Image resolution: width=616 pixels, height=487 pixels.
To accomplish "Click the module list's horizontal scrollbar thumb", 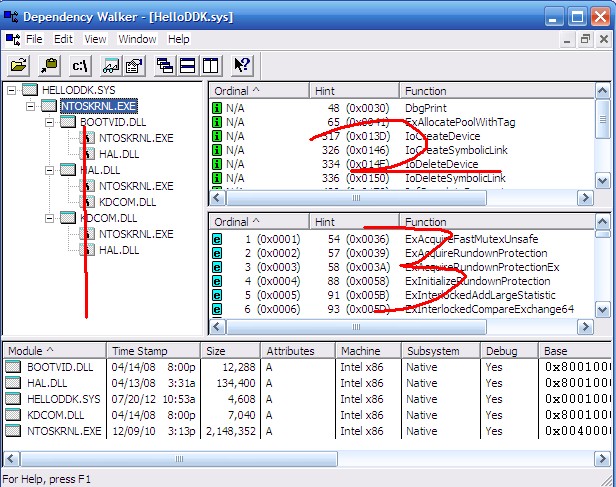I will (179, 459).
